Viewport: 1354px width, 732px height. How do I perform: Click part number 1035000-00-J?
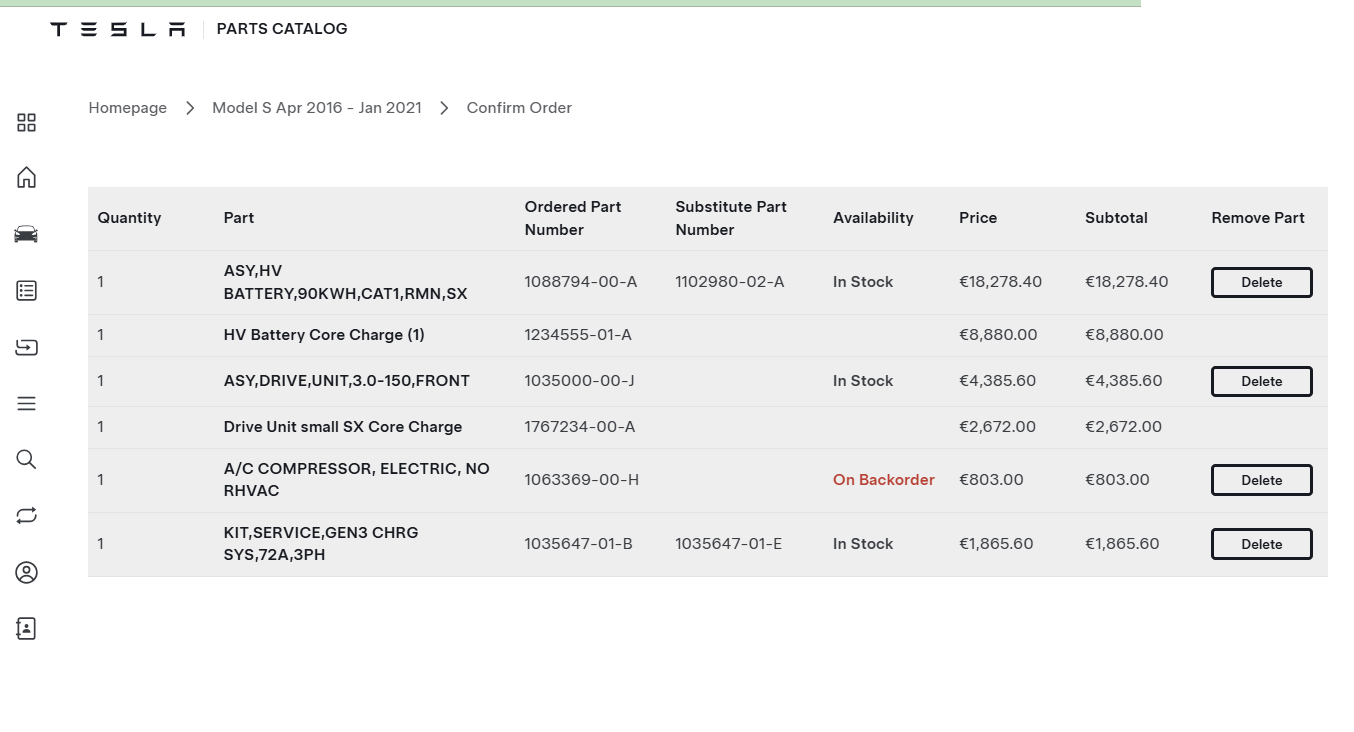(x=580, y=381)
